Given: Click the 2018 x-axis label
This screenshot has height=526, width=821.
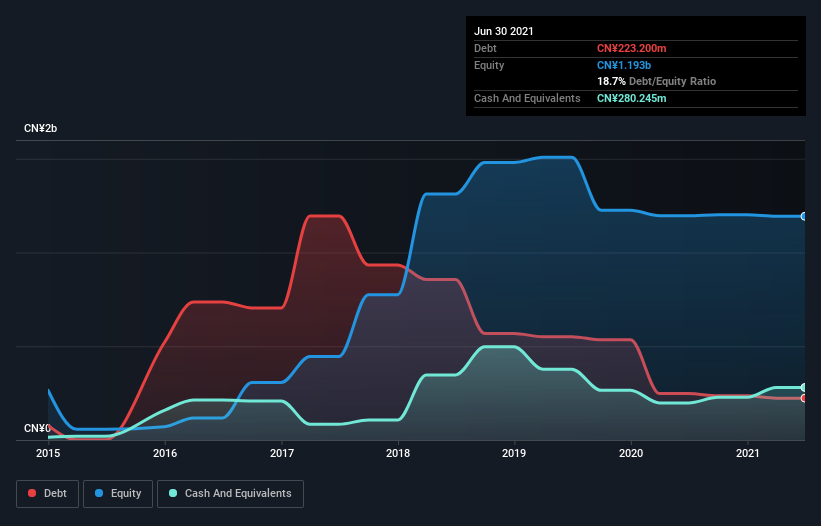Looking at the screenshot, I should click(x=398, y=453).
